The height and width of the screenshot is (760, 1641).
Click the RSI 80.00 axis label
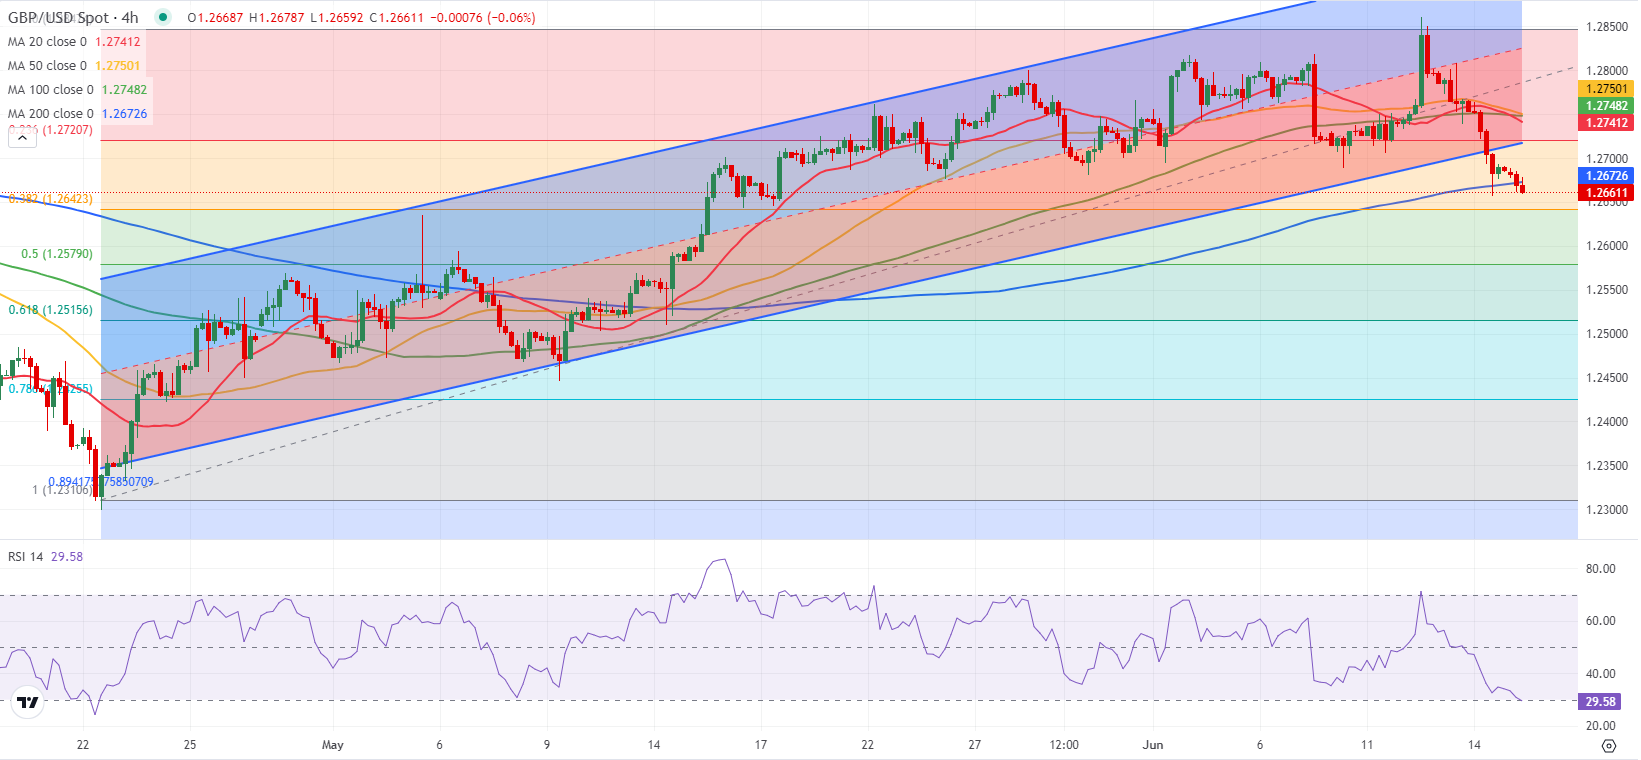(x=1601, y=569)
